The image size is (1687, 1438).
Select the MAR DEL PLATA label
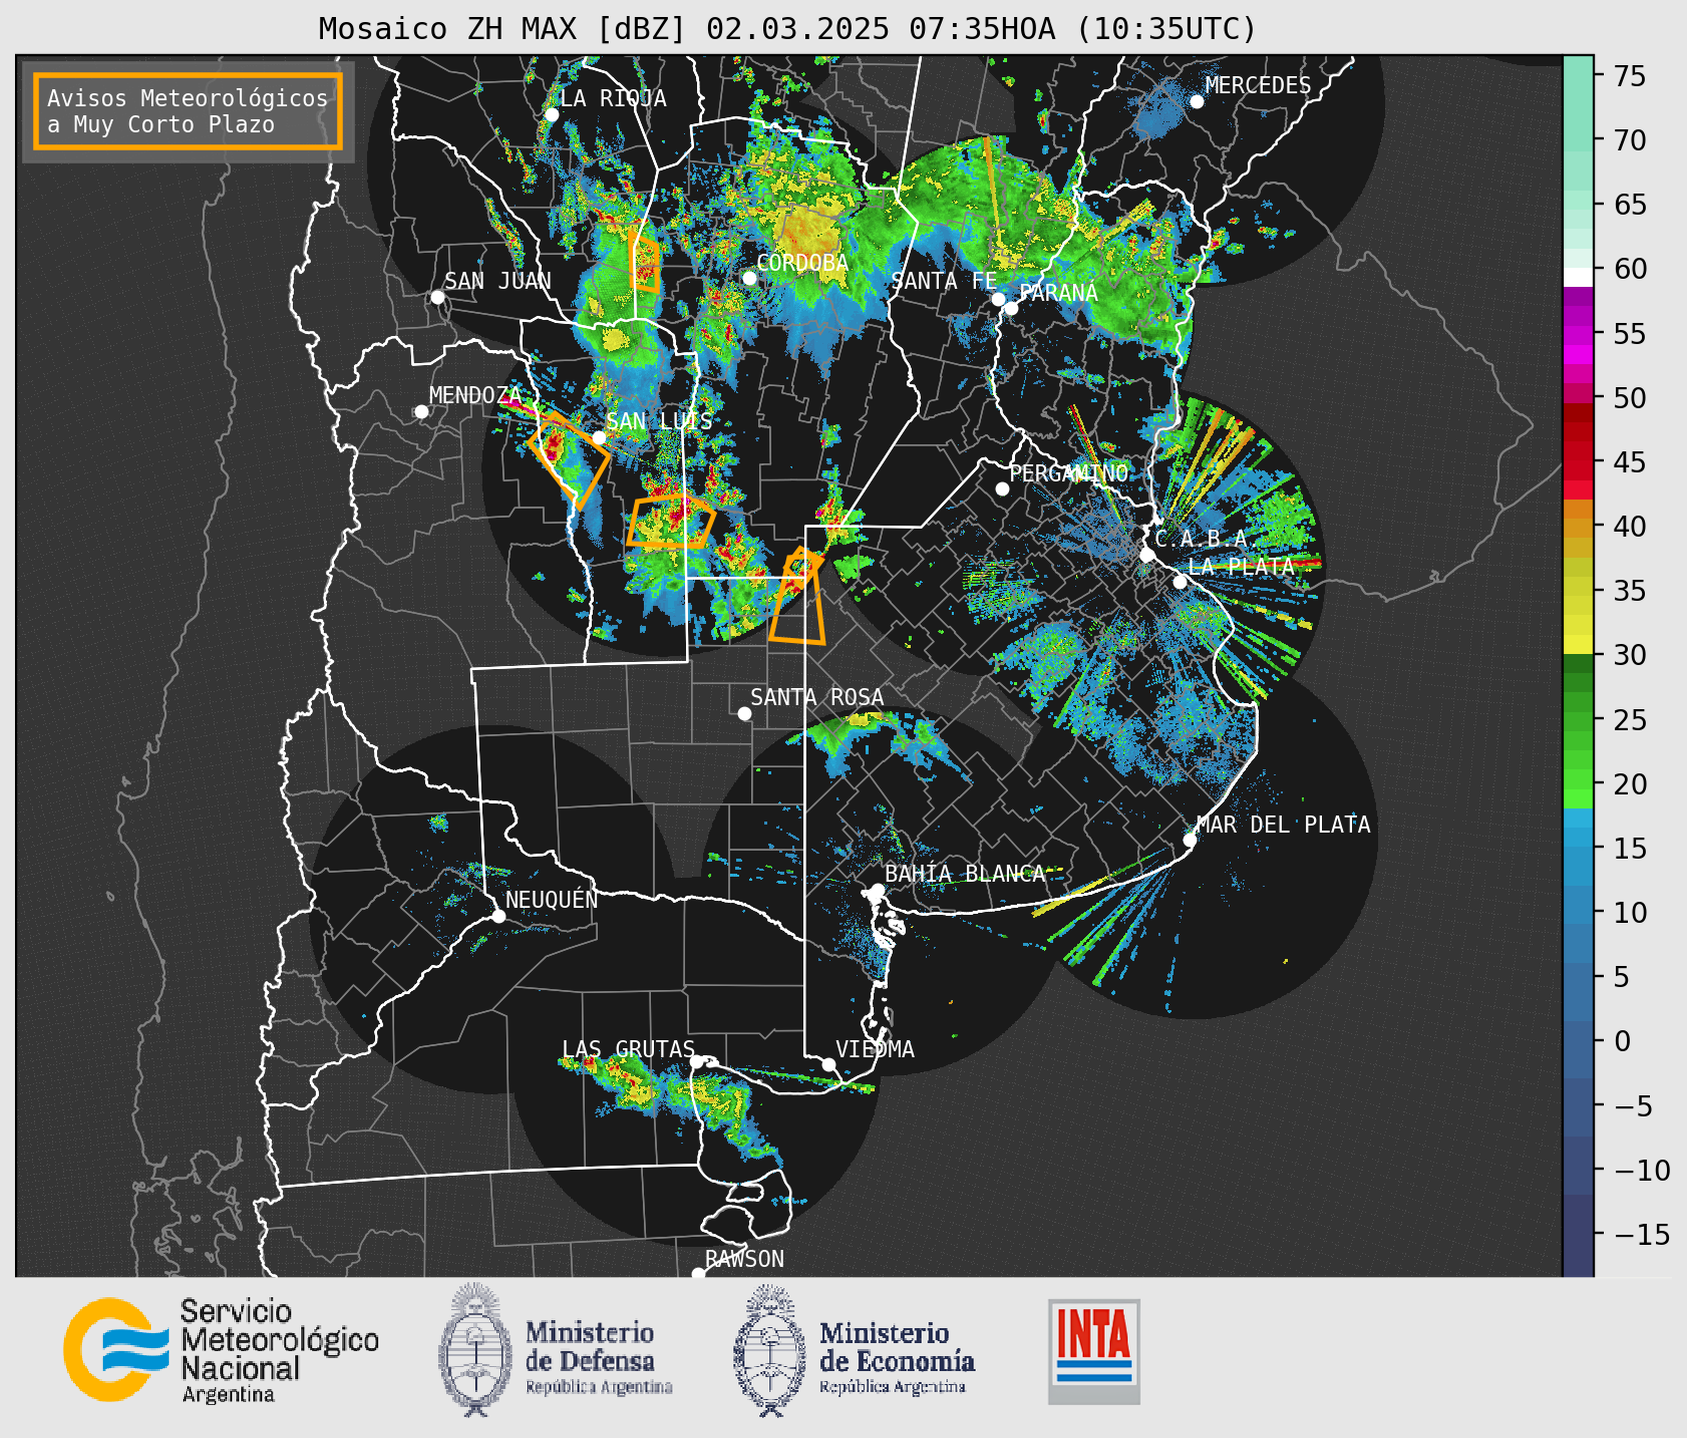click(1284, 825)
